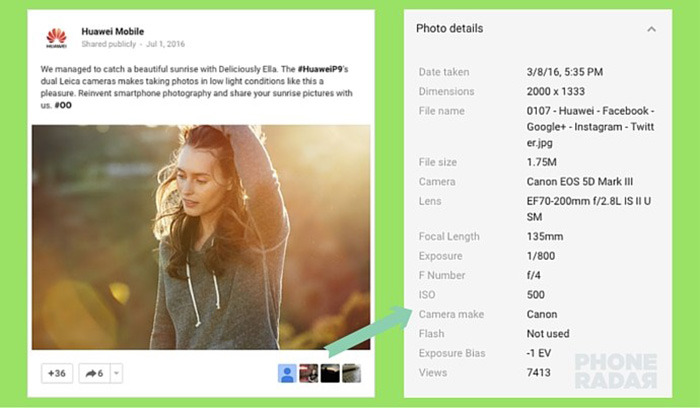Click the #HuaweiP9 hashtag
This screenshot has height=408, width=700.
coord(320,69)
